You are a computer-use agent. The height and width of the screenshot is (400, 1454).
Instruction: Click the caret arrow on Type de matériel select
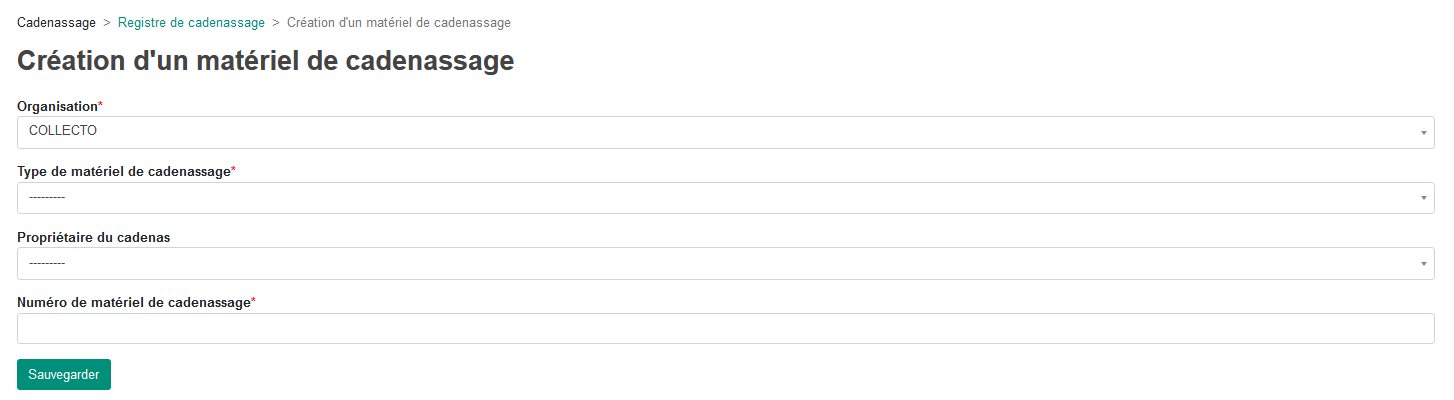click(x=1423, y=198)
